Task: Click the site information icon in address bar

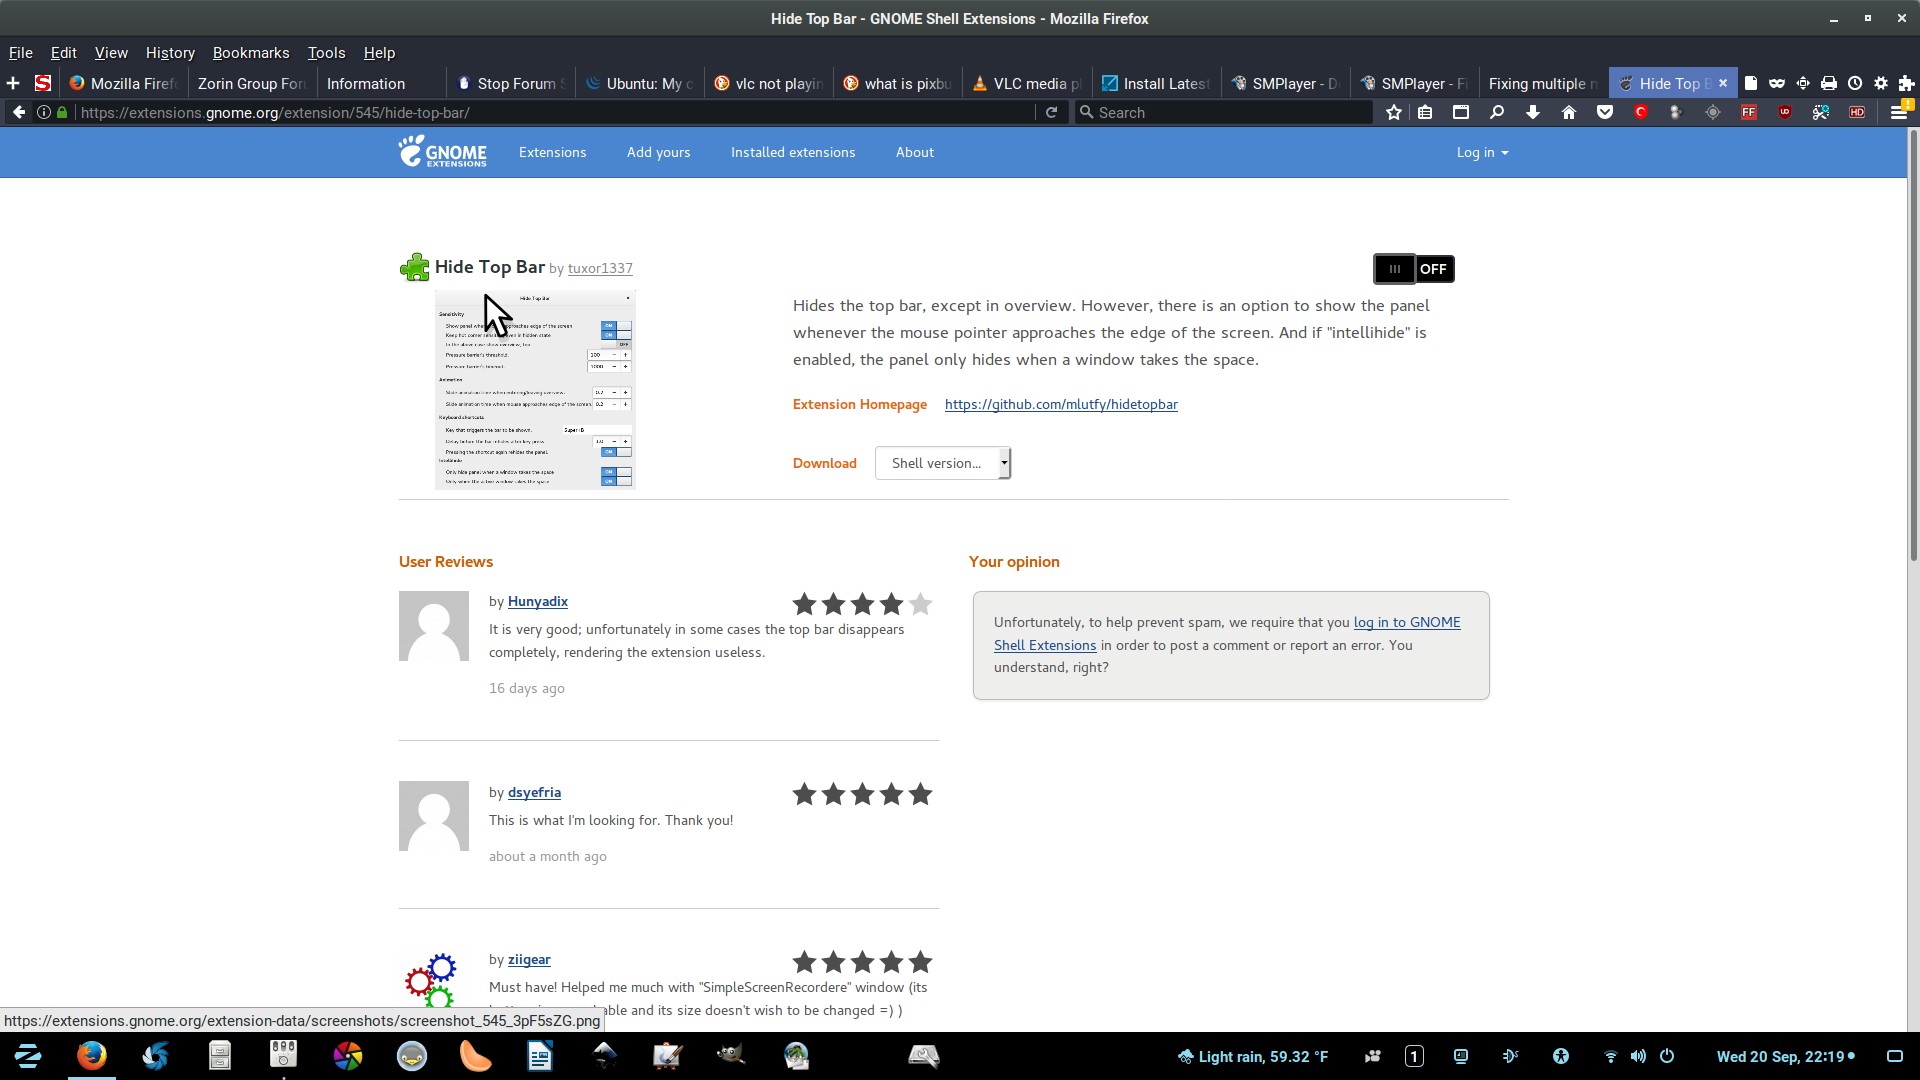Action: (44, 112)
